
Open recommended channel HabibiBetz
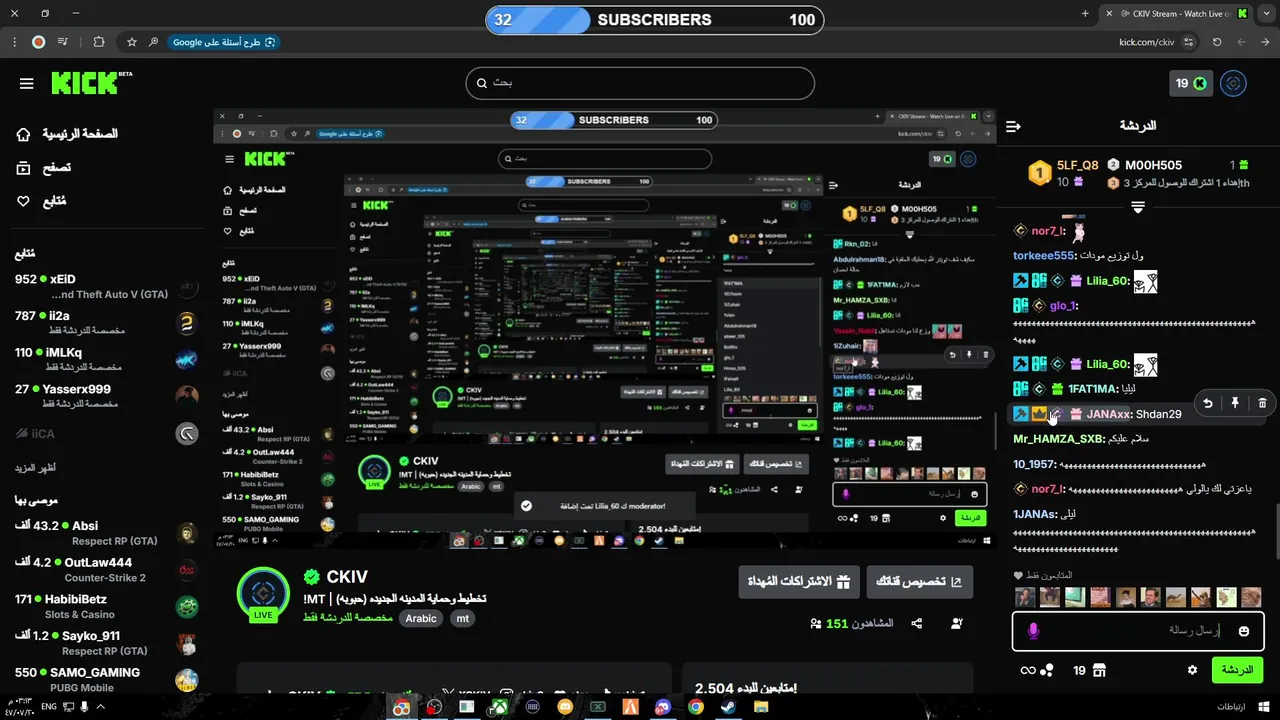click(105, 606)
